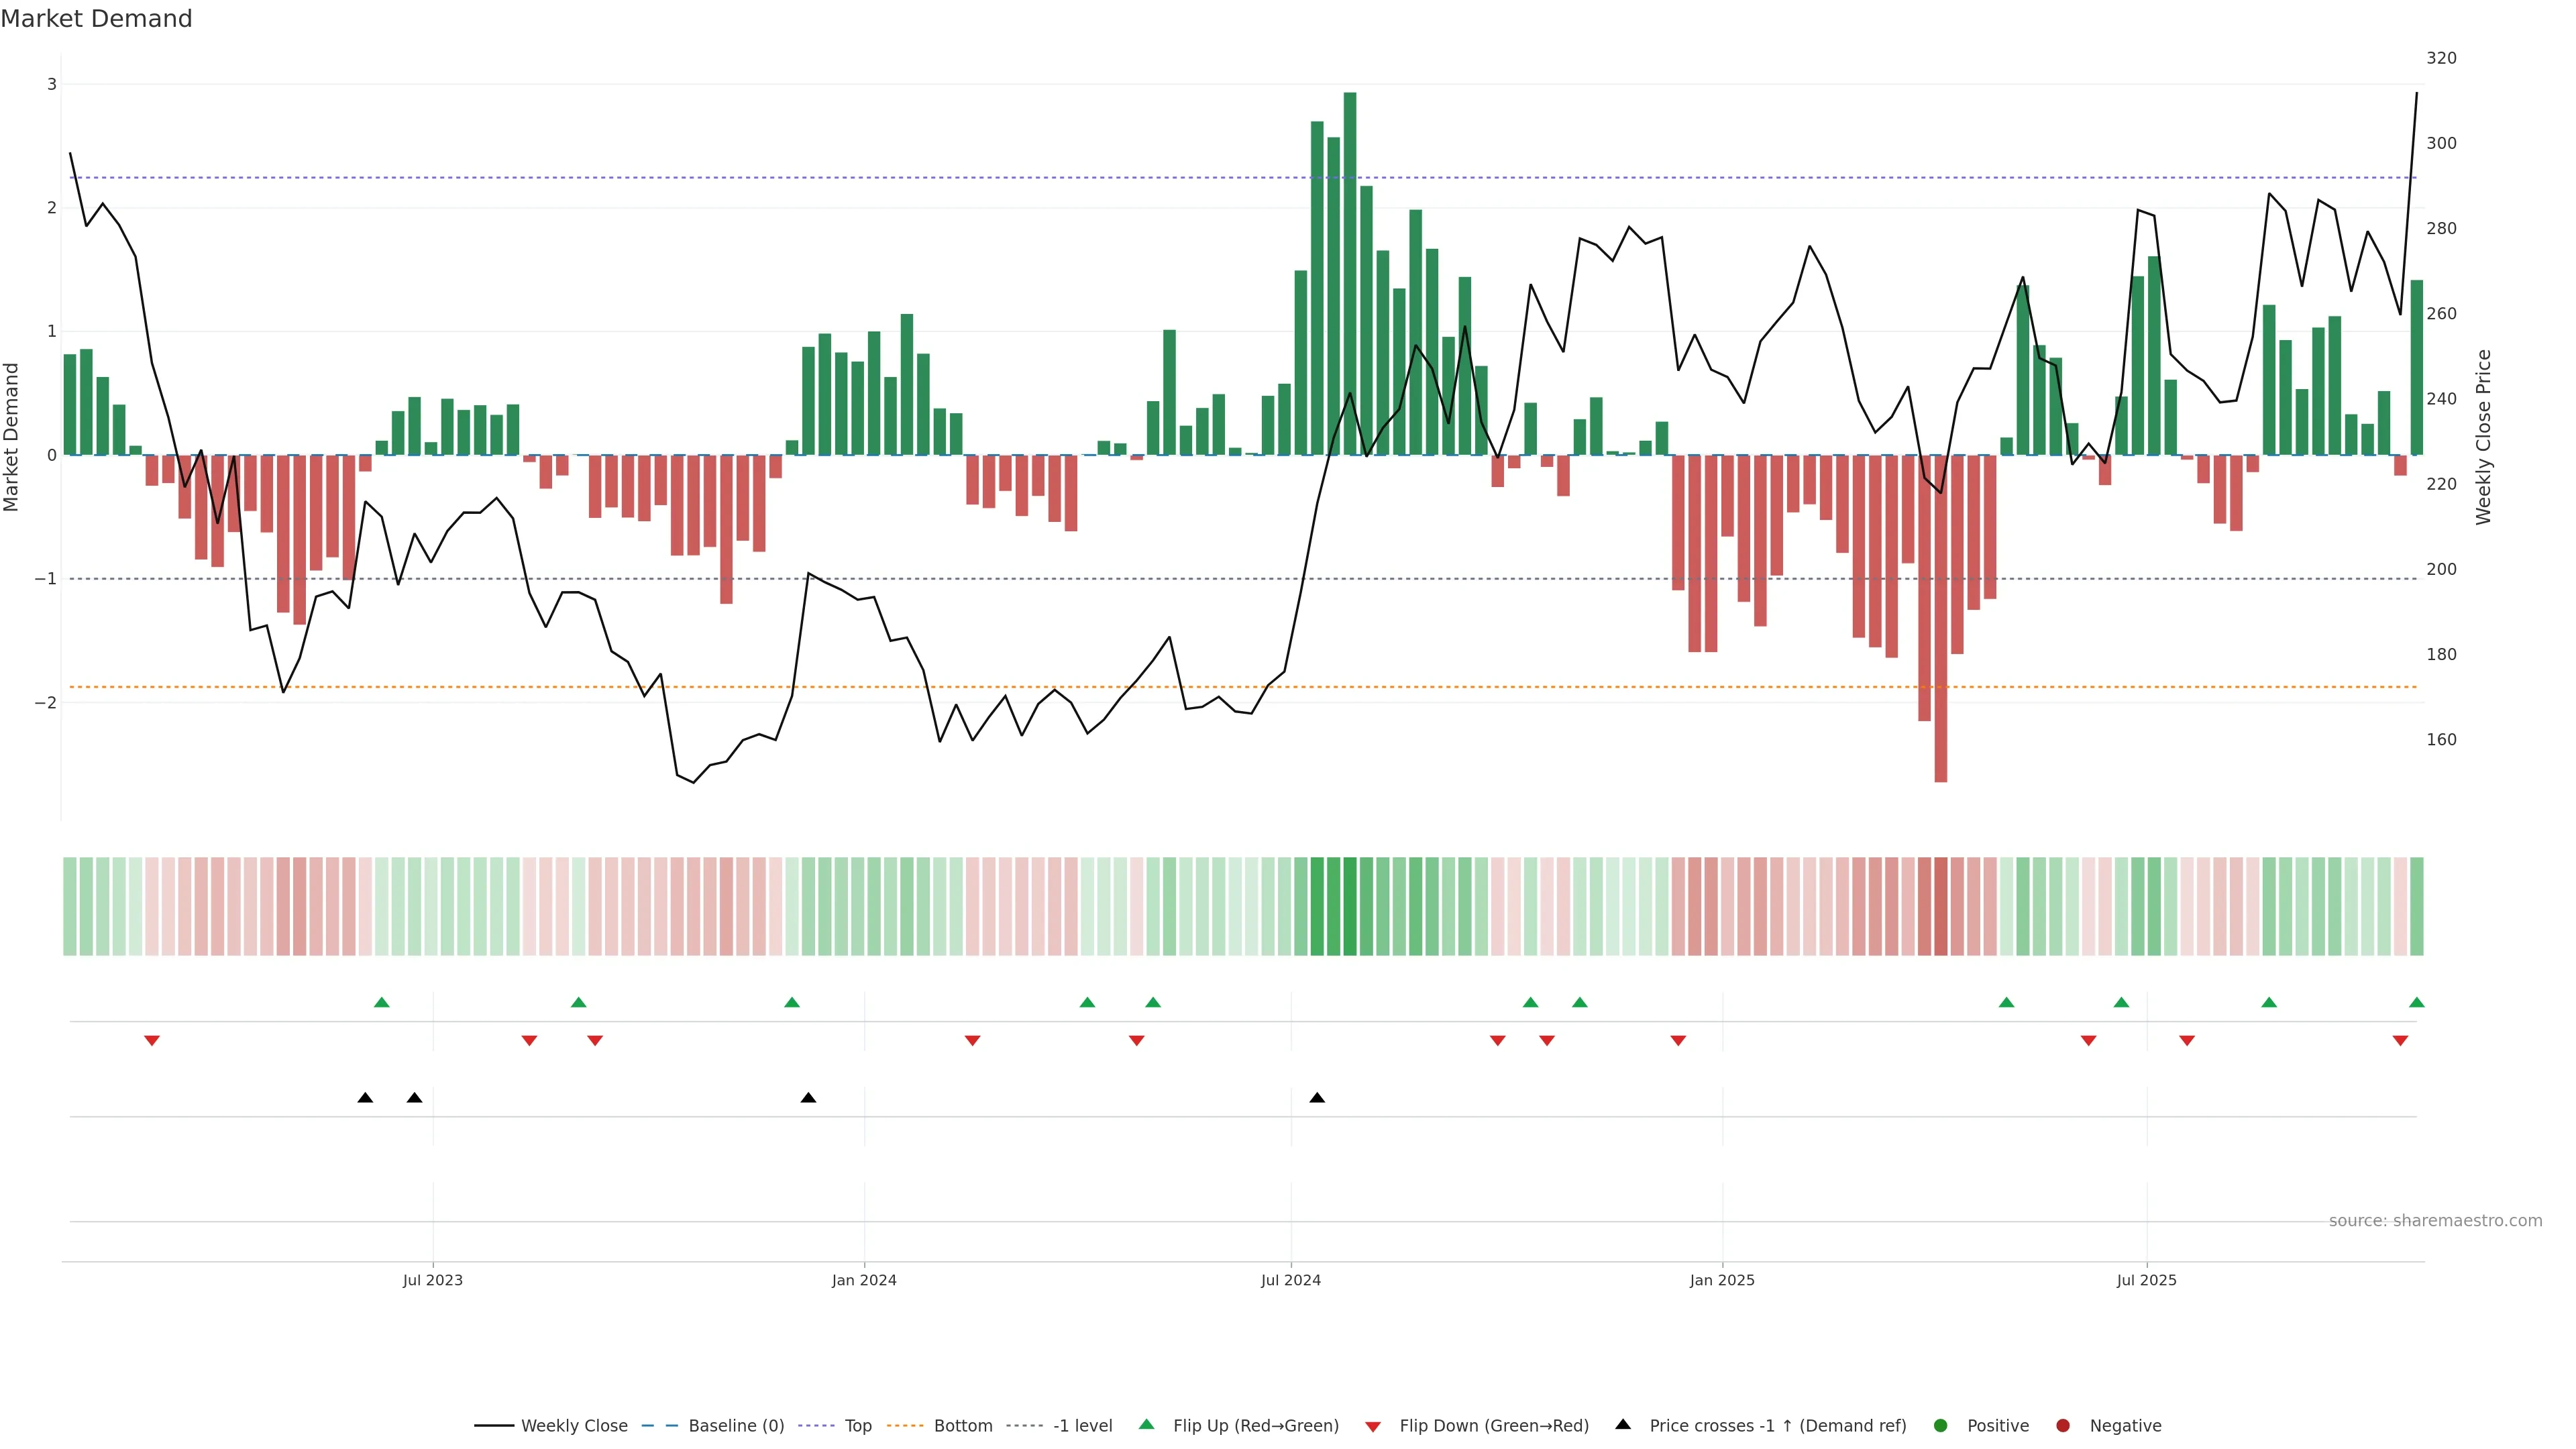Viewport: 2576px width, 1449px height.
Task: Click the Jan 2025 x-axis label
Action: tap(1721, 1280)
